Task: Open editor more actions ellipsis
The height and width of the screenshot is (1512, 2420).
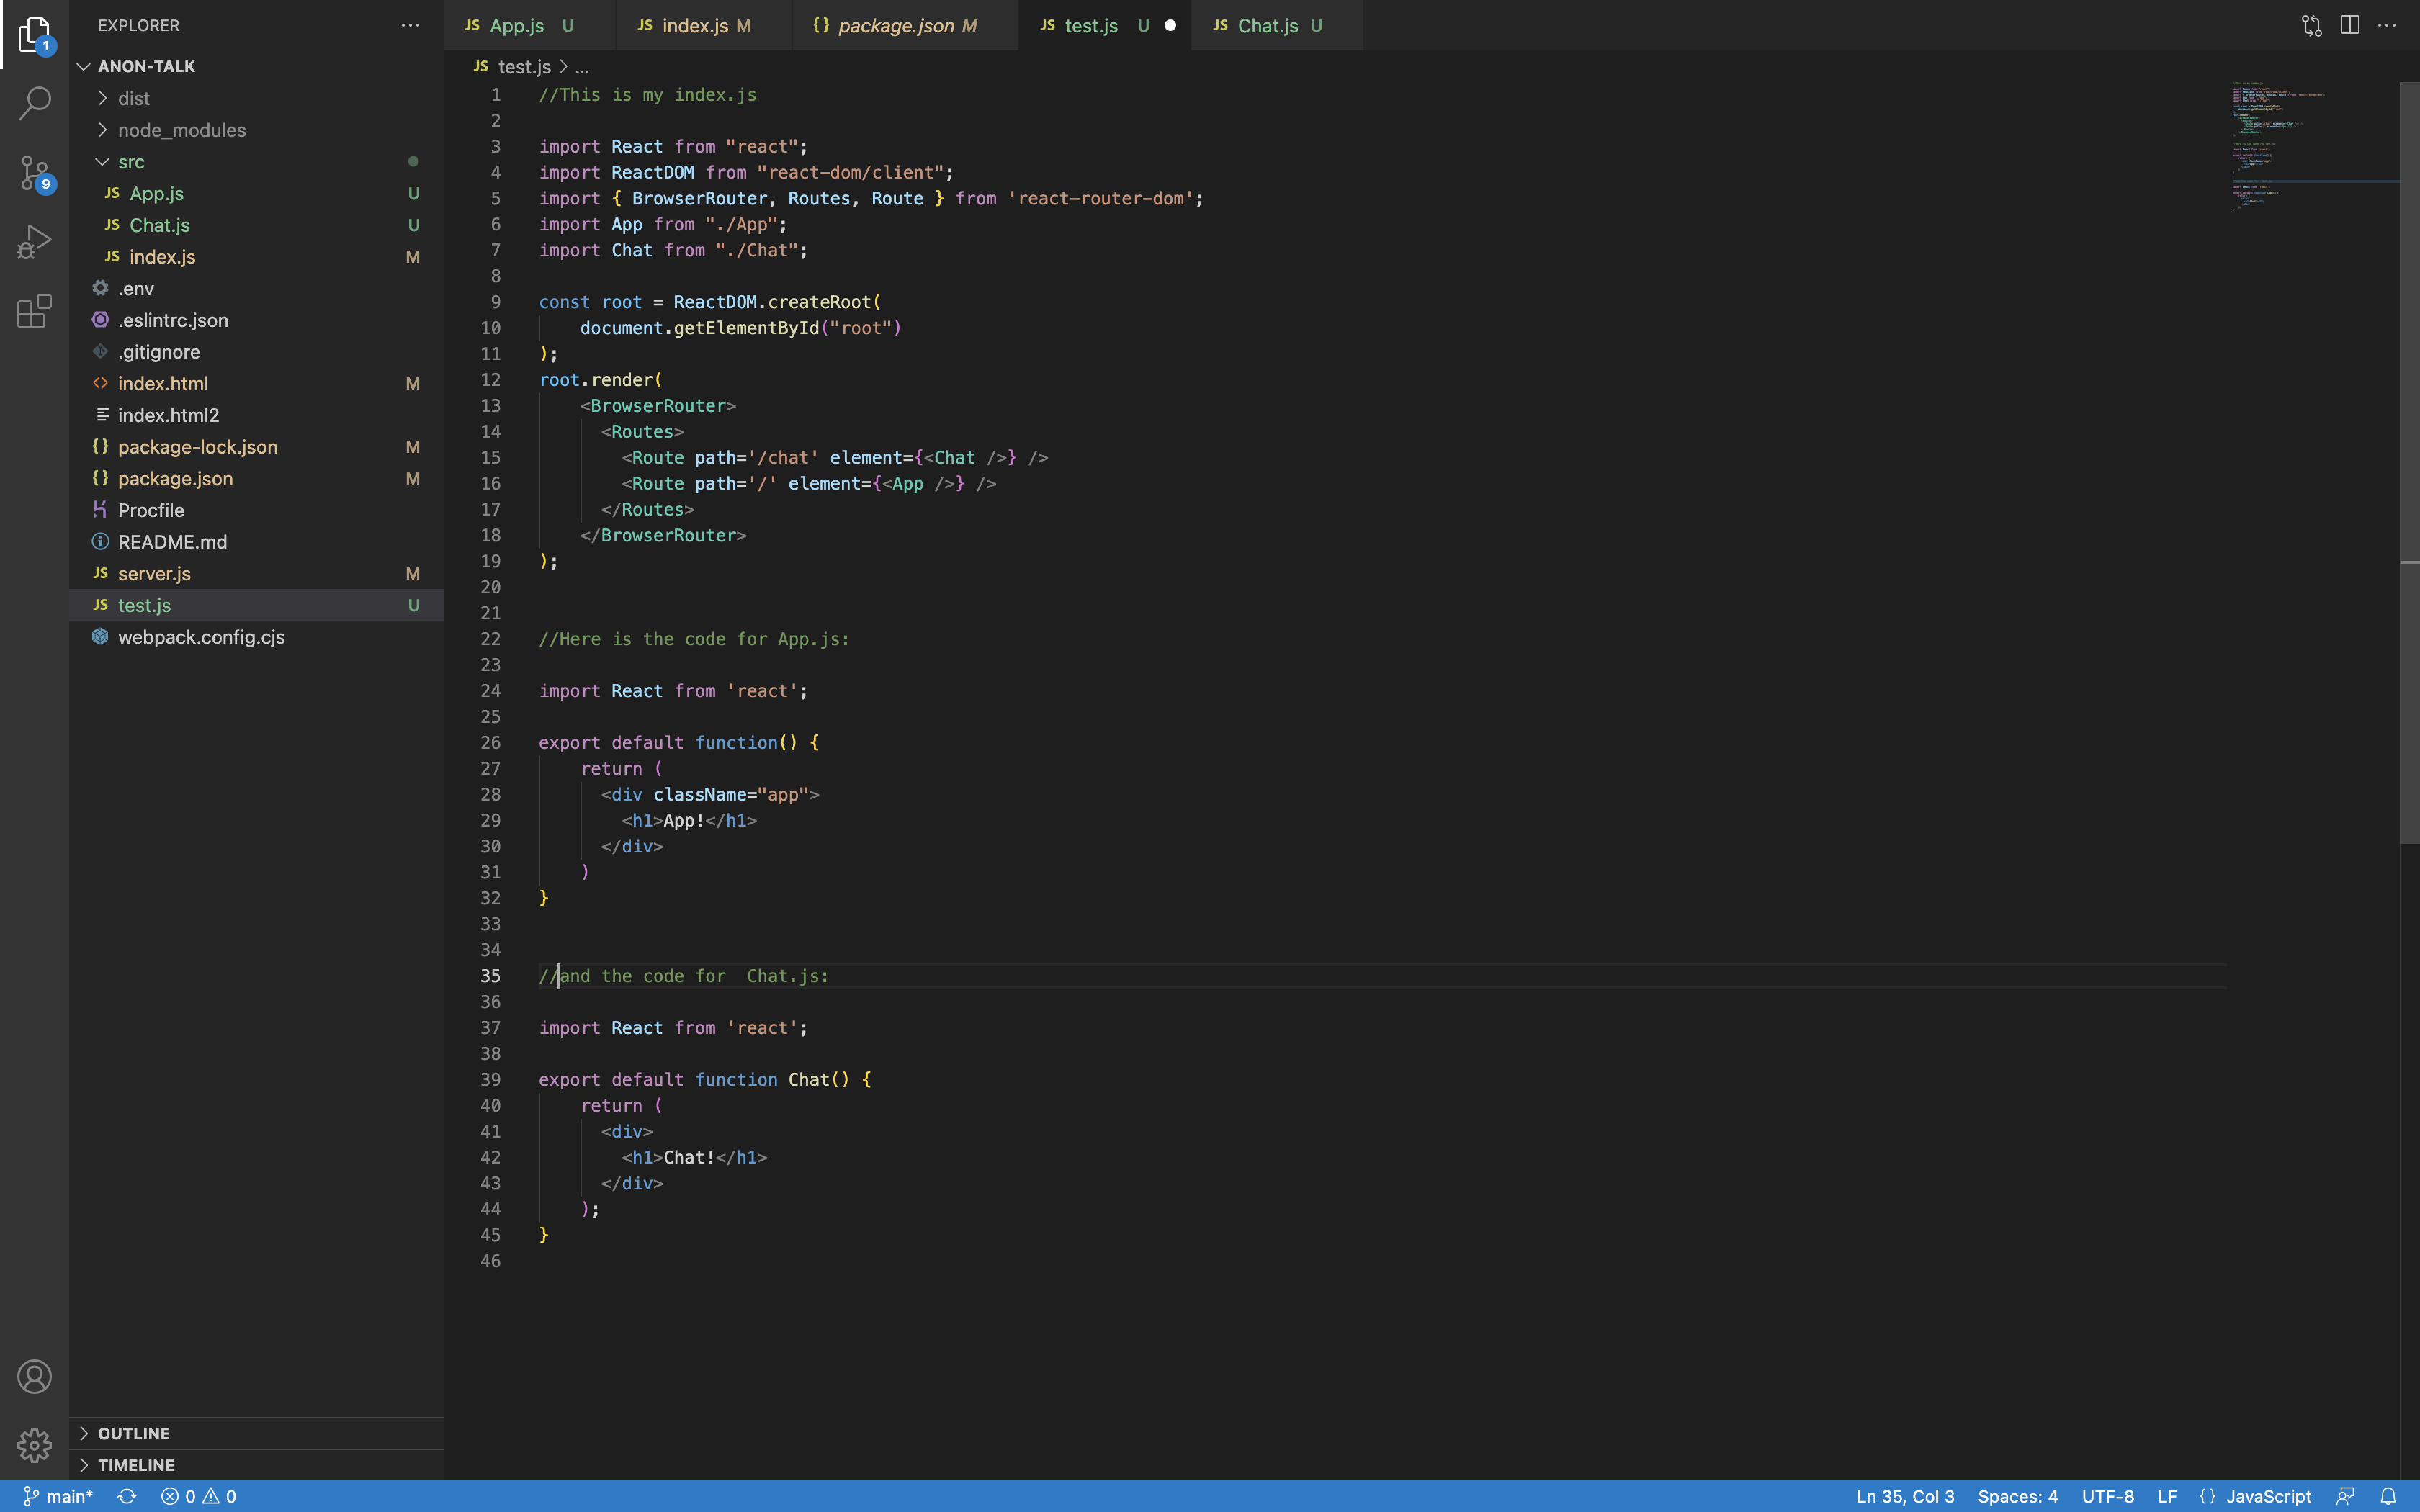Action: tap(2387, 25)
